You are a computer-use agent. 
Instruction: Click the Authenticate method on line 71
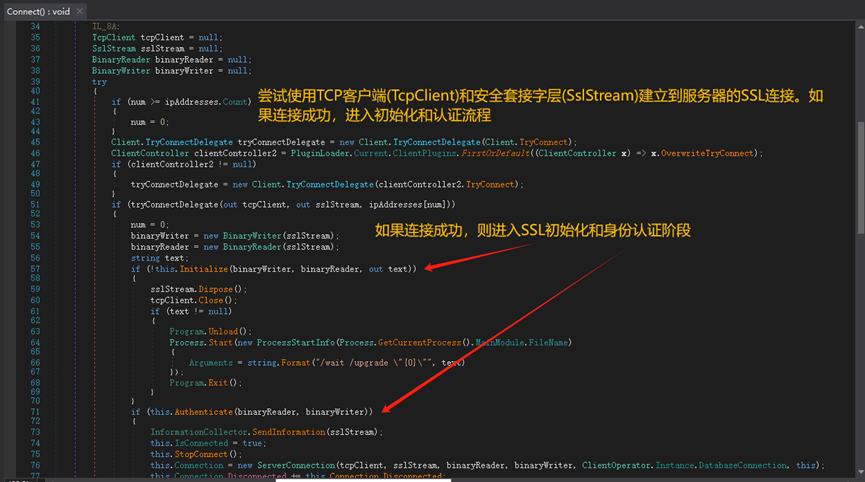tap(204, 412)
